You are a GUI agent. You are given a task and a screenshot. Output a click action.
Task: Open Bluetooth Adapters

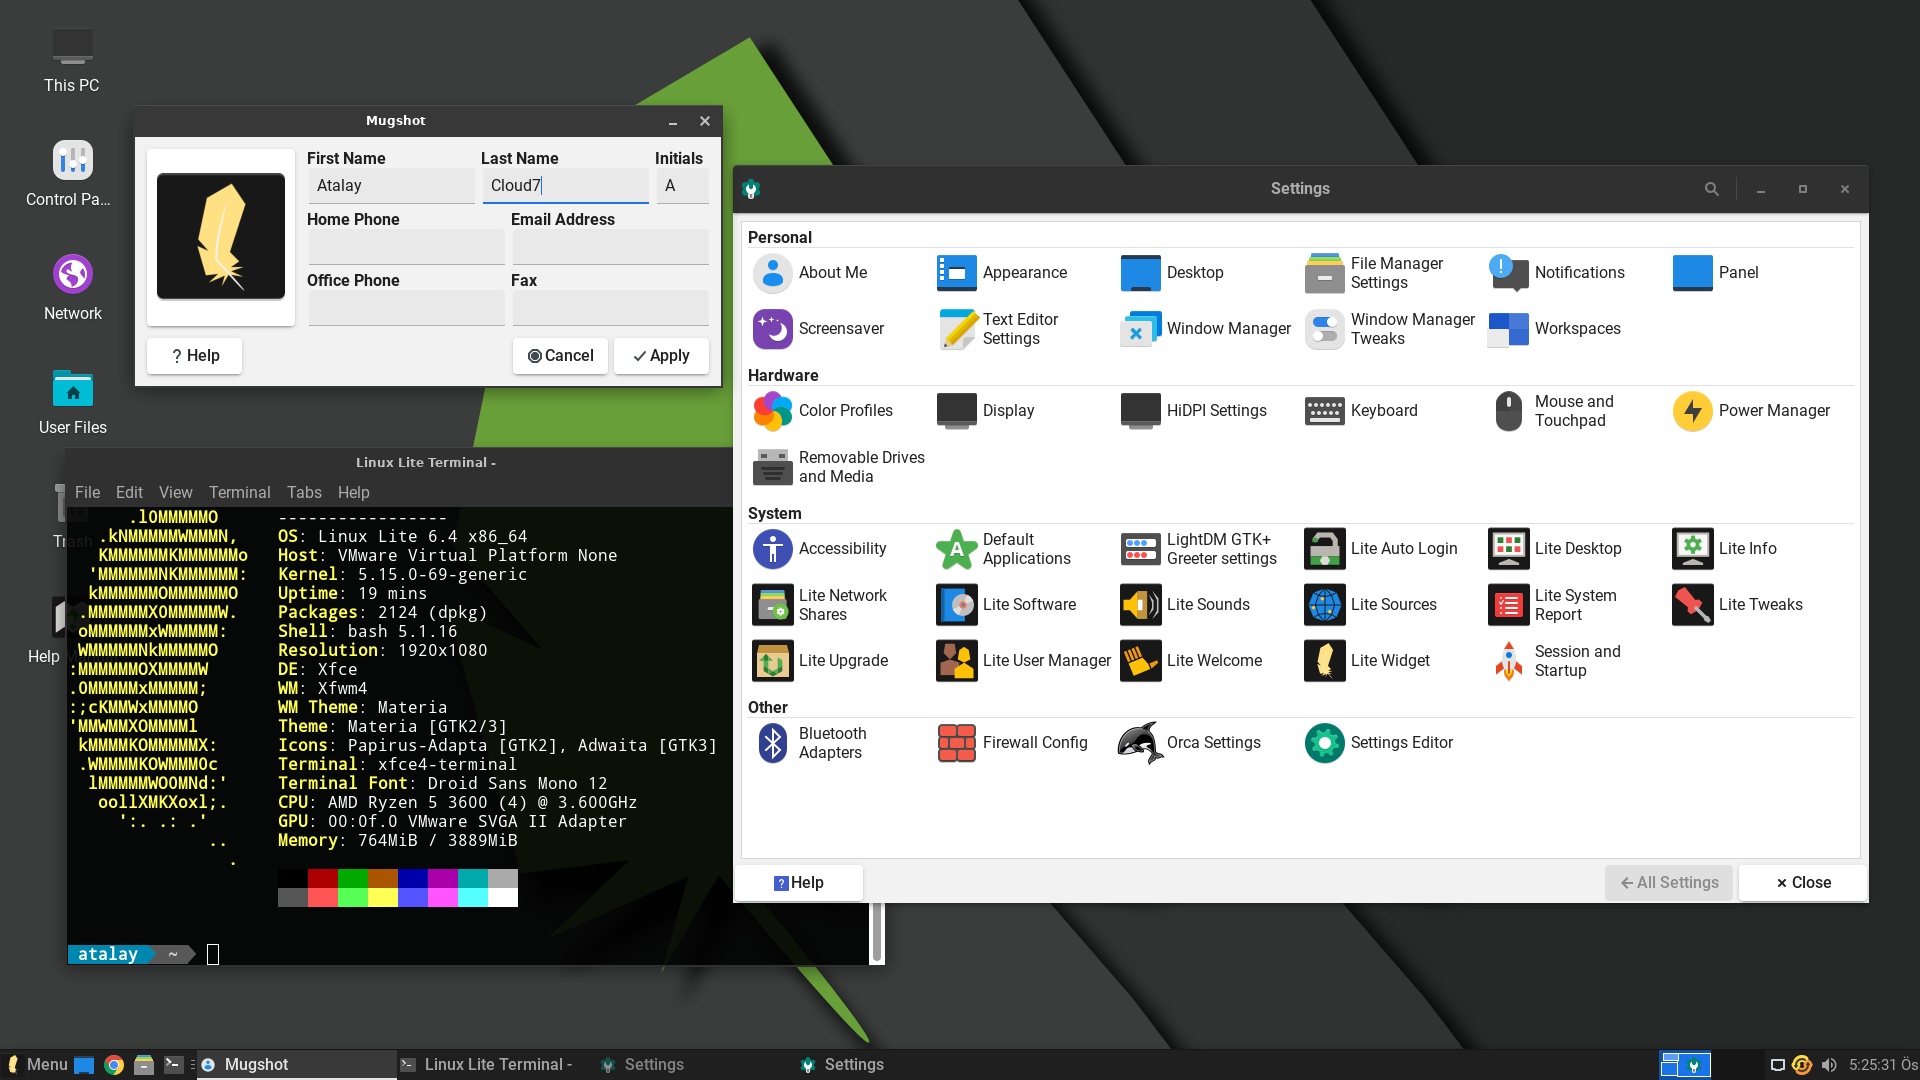click(811, 743)
